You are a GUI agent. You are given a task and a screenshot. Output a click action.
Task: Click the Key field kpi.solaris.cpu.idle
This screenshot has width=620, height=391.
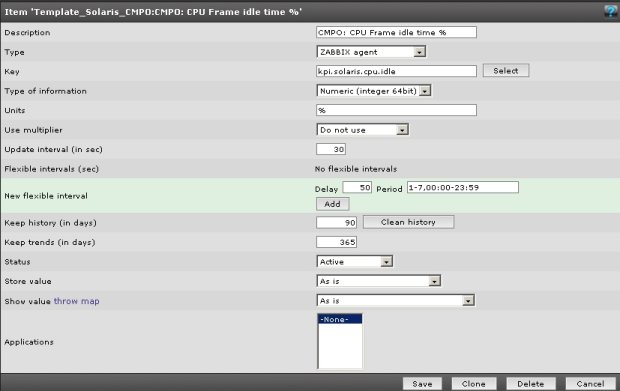click(396, 71)
